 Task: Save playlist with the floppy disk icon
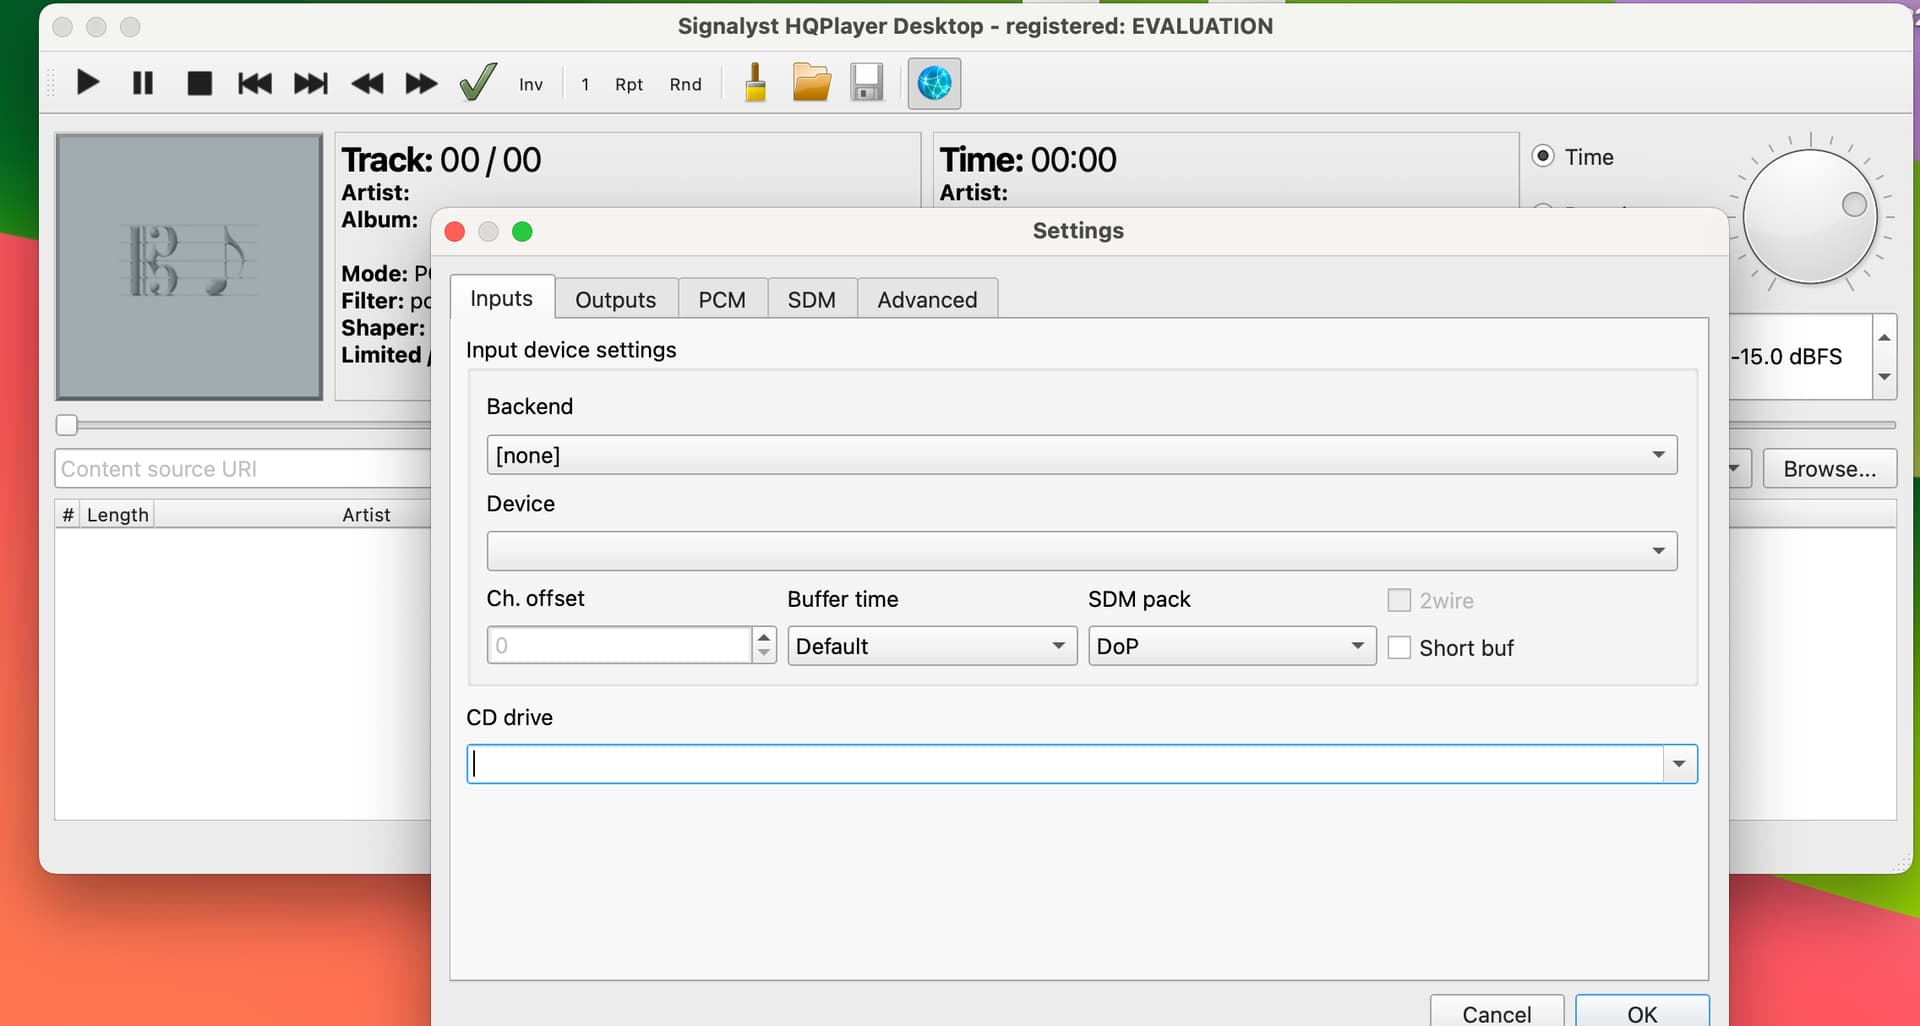867,82
